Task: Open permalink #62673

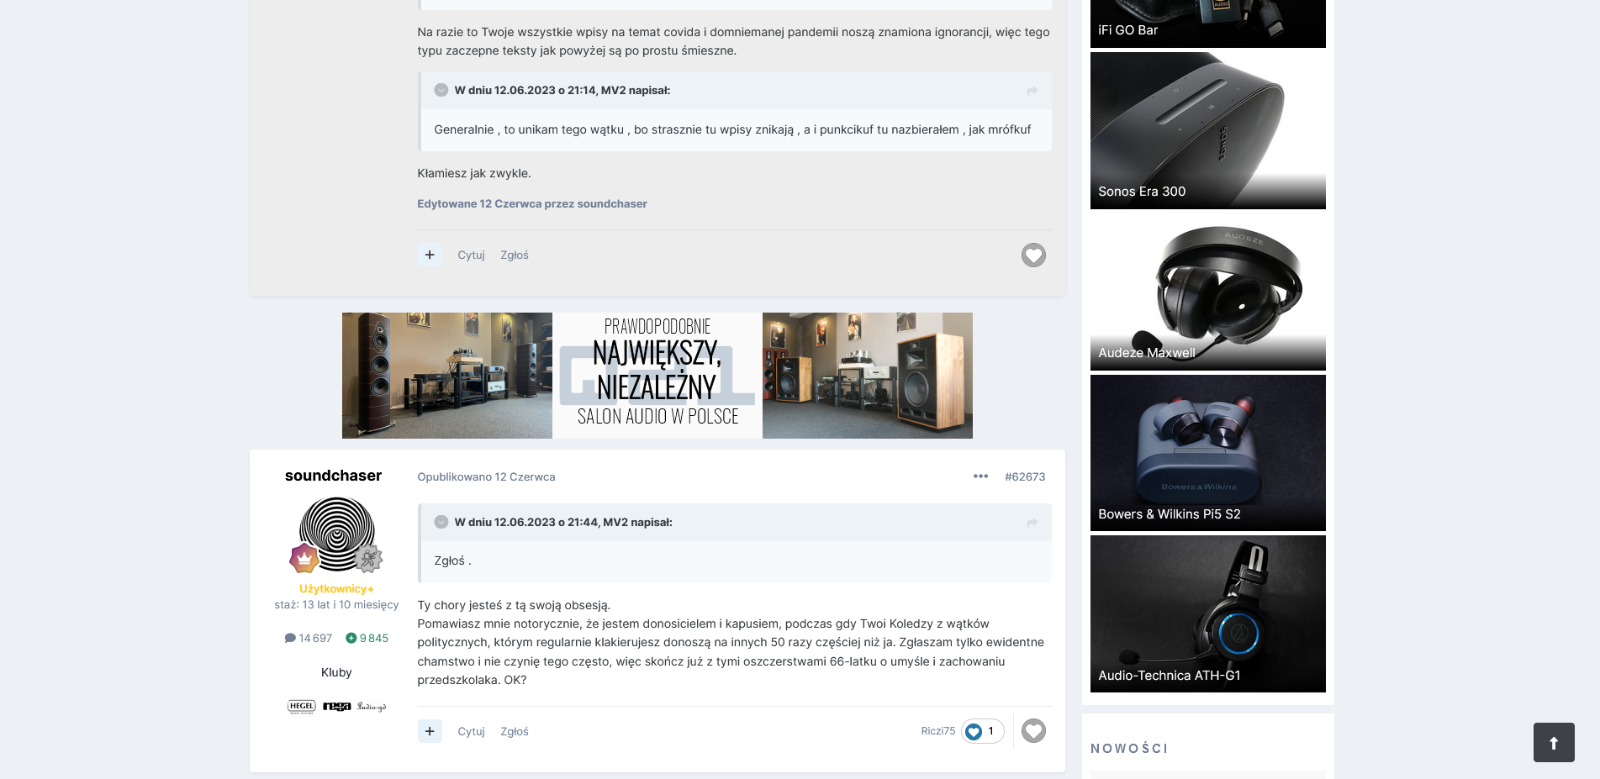Action: tap(1025, 477)
